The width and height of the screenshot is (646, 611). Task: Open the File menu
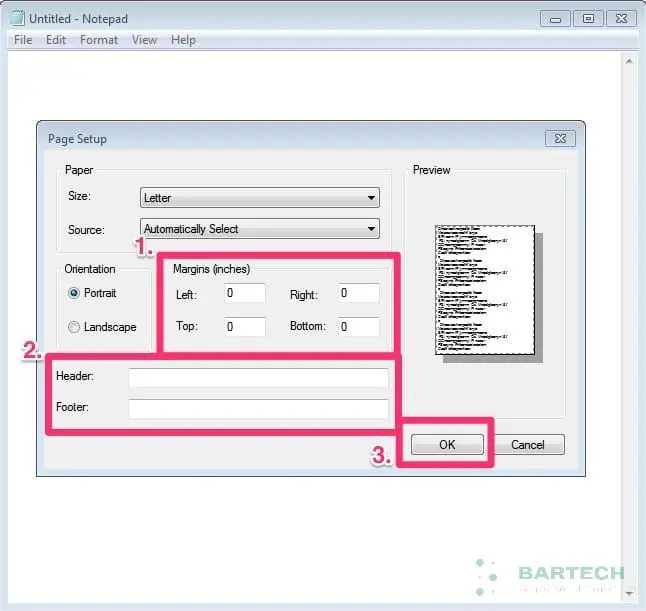(x=22, y=40)
